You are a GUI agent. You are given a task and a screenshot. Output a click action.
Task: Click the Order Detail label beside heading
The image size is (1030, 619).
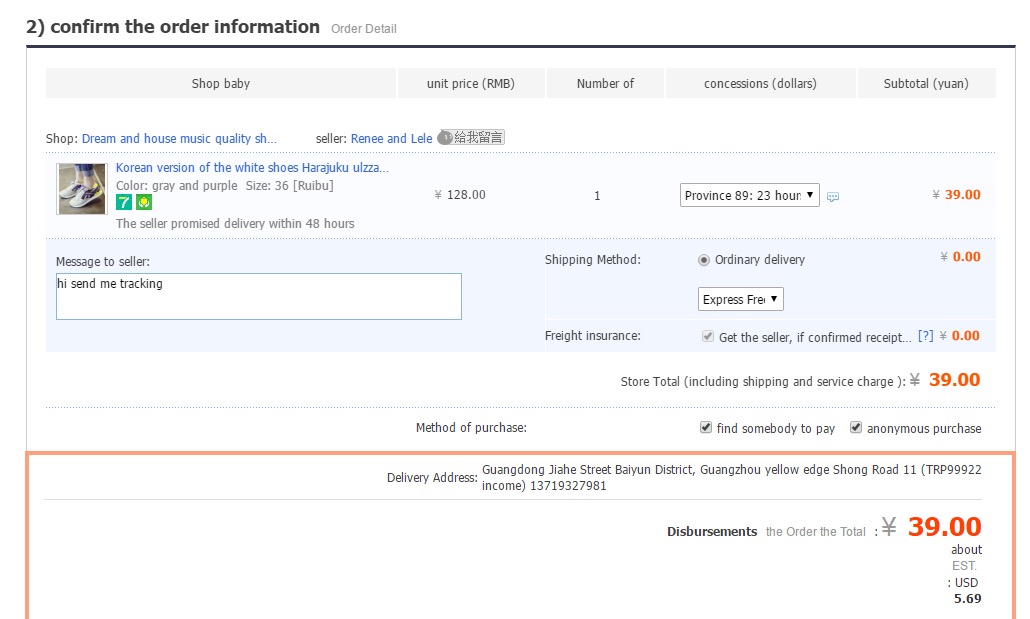364,29
